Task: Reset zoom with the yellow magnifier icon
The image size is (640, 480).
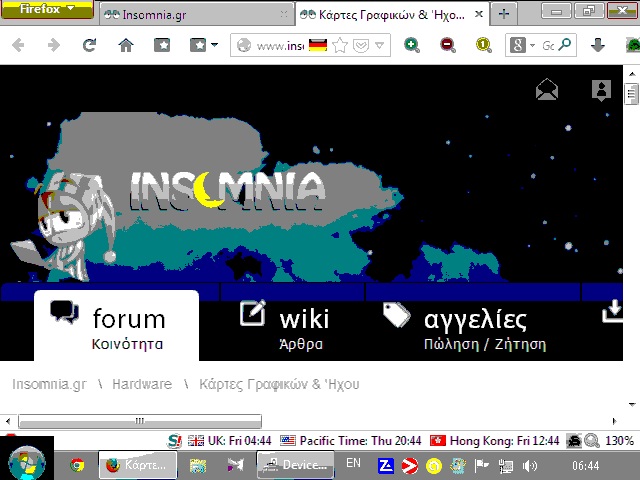Action: coord(483,45)
